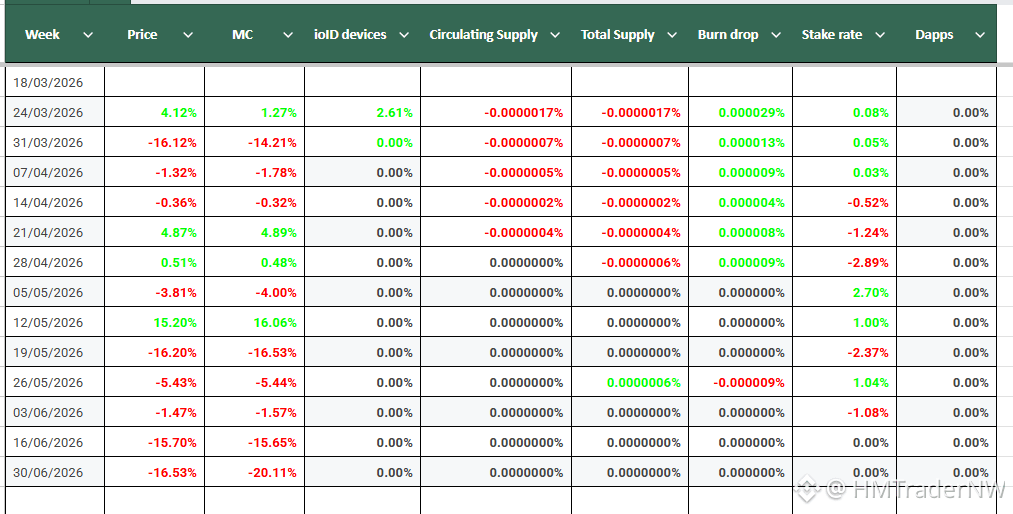
Task: Select the Week header cell
Action: pyautogui.click(x=55, y=34)
